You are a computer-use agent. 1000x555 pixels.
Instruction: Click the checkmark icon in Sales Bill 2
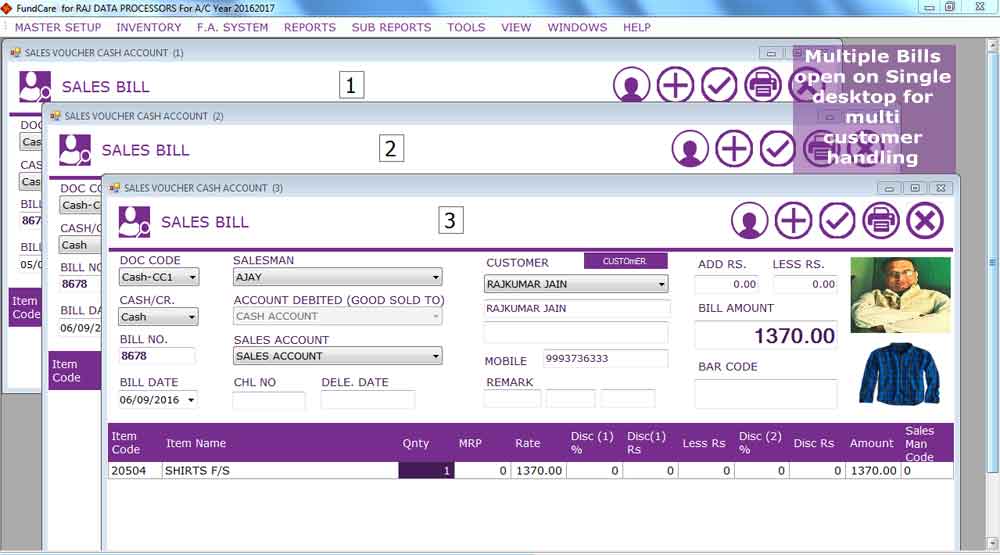[x=777, y=149]
